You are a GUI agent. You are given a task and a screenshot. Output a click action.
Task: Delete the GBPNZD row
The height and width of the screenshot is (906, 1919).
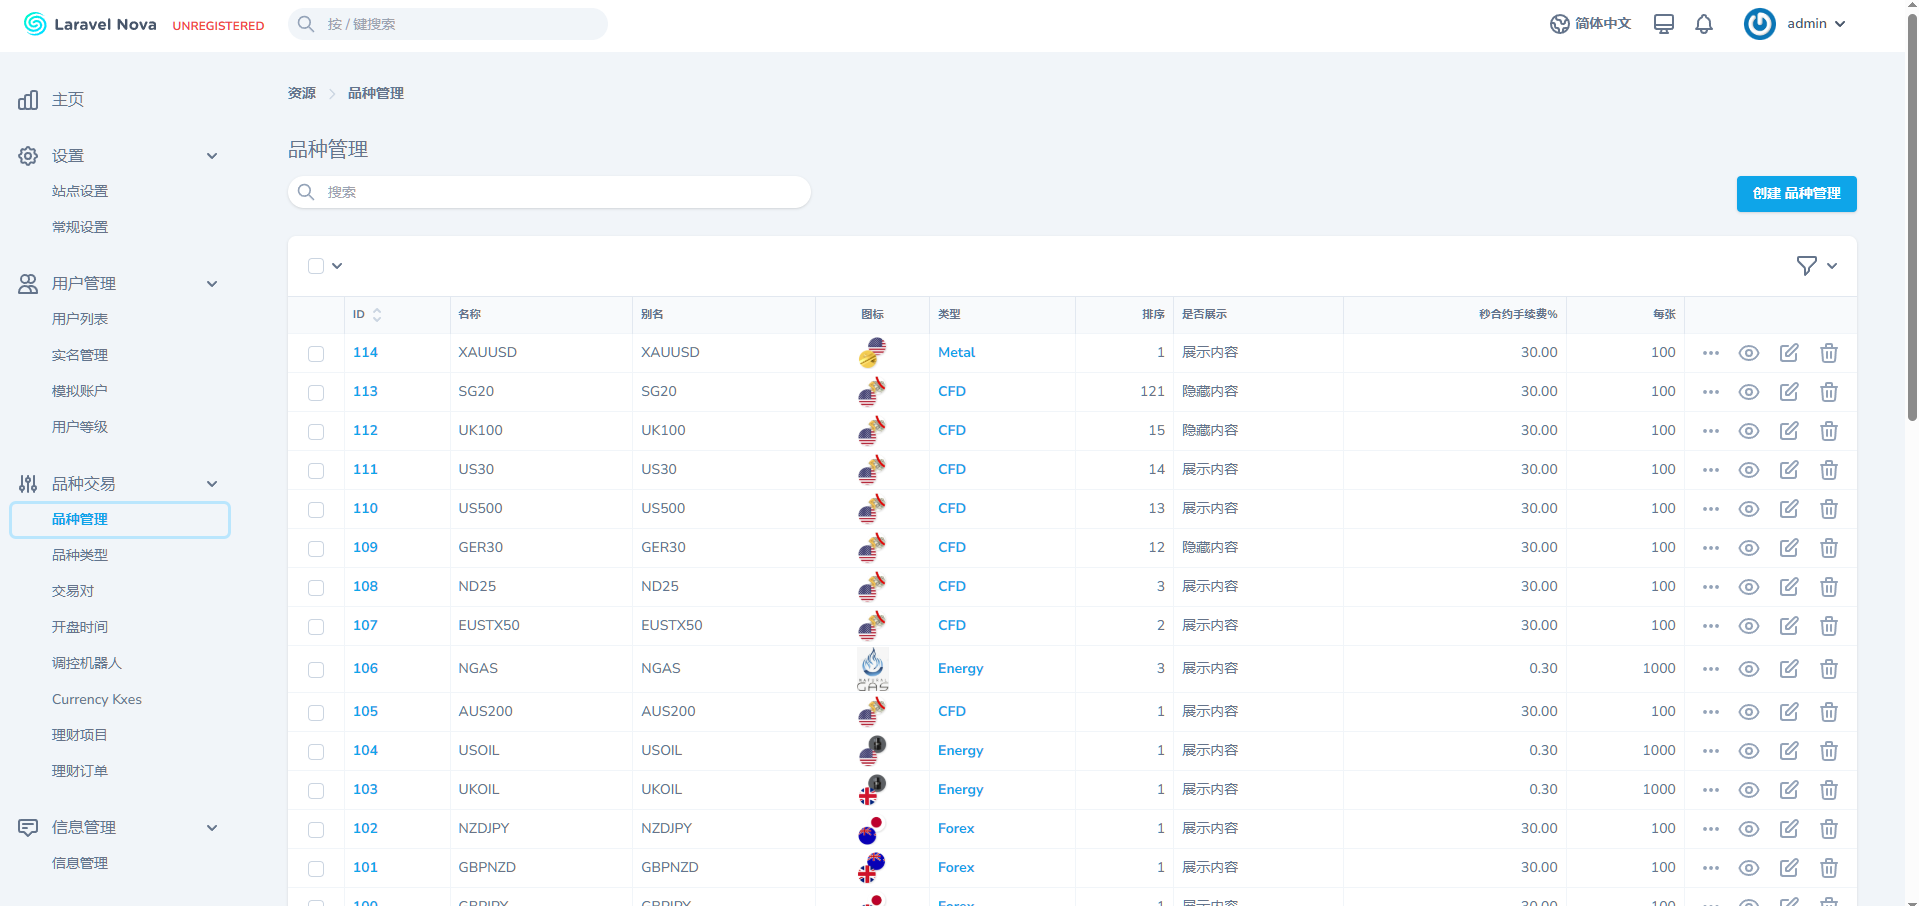tap(1829, 868)
